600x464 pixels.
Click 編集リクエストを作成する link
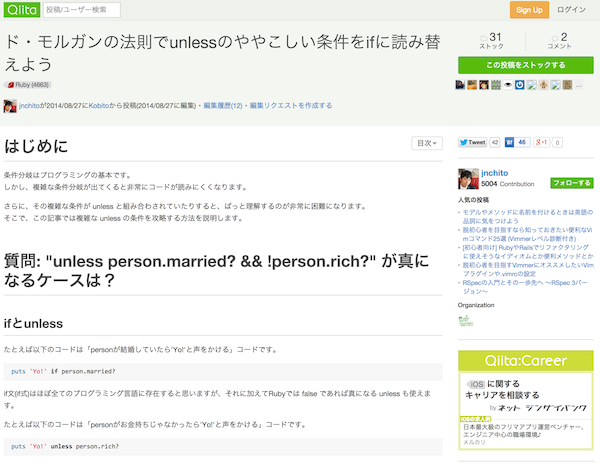(x=291, y=106)
